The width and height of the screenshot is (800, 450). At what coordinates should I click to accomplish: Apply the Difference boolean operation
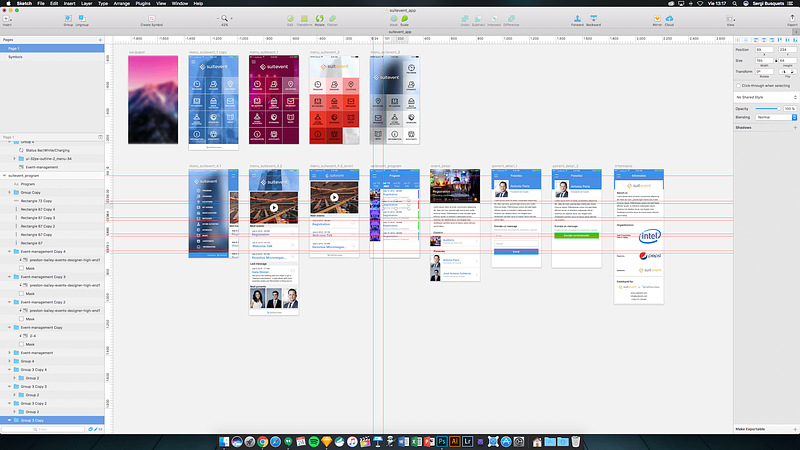click(x=511, y=19)
